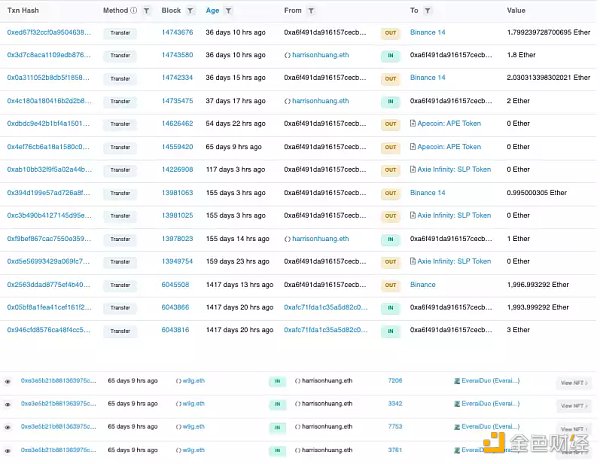Select the value 1,993.999292 Ether
Screen dimensions: 600x464
tap(538, 307)
